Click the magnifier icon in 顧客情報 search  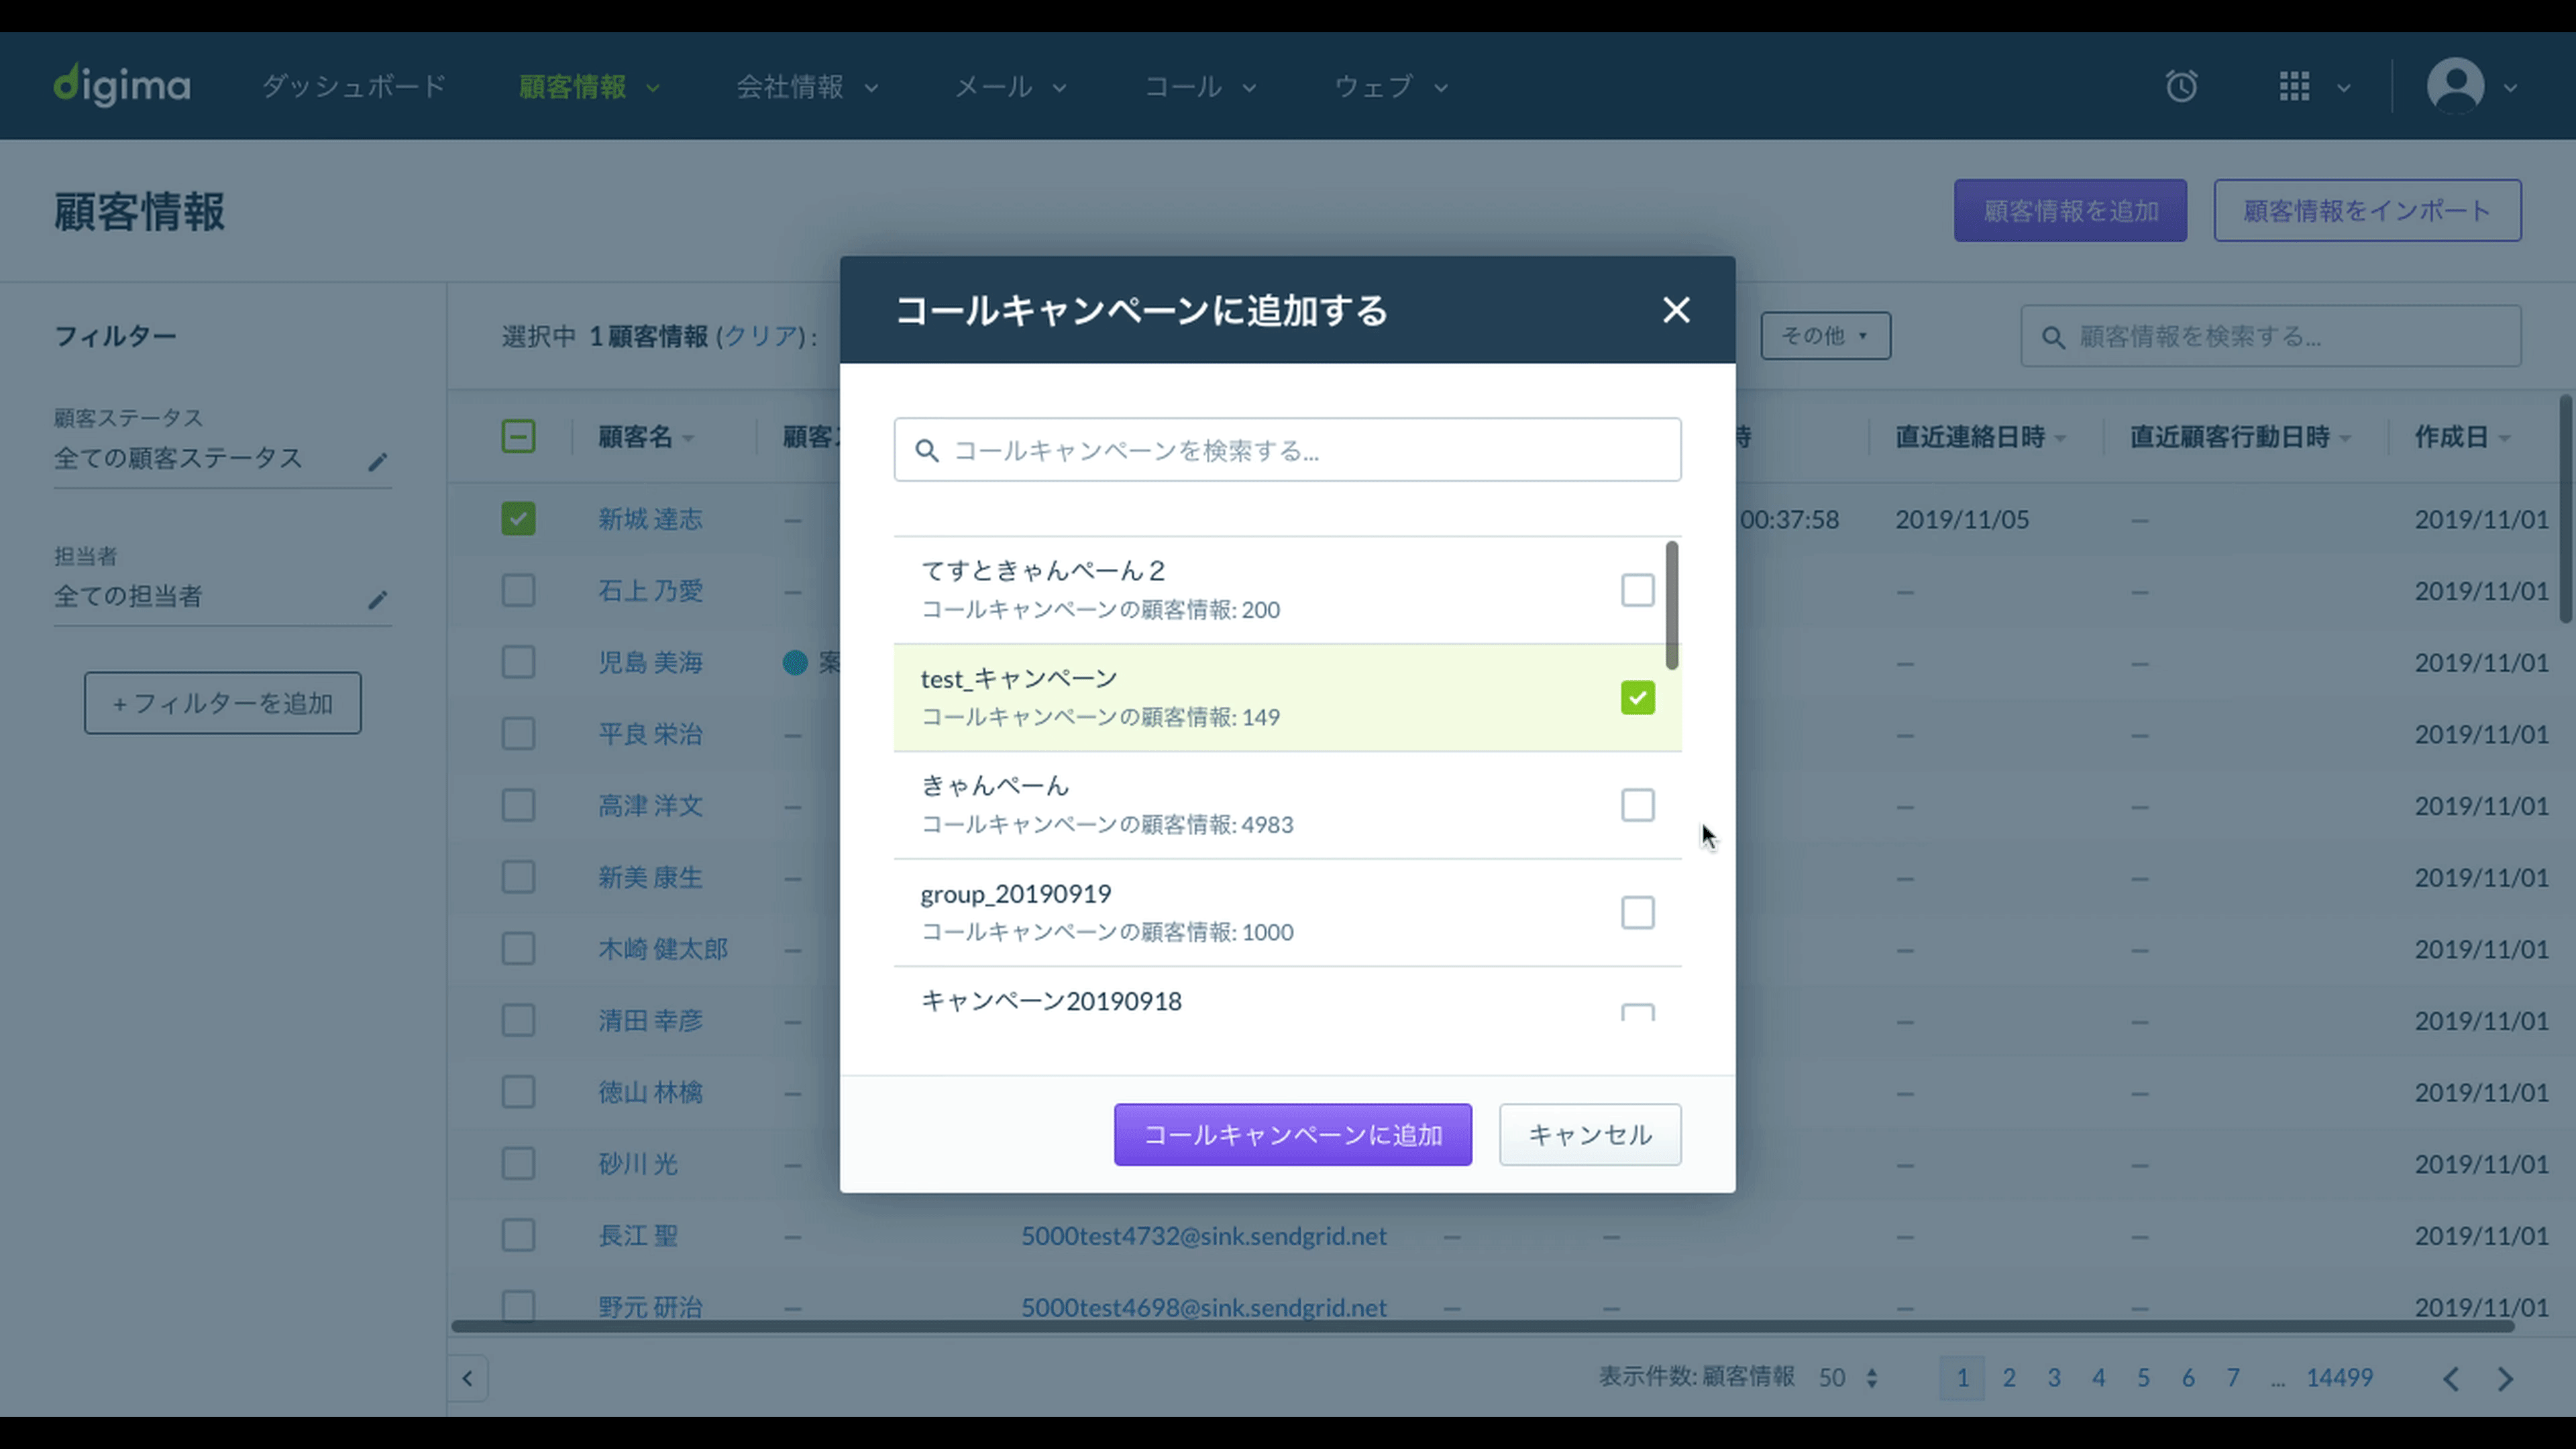pyautogui.click(x=2053, y=338)
